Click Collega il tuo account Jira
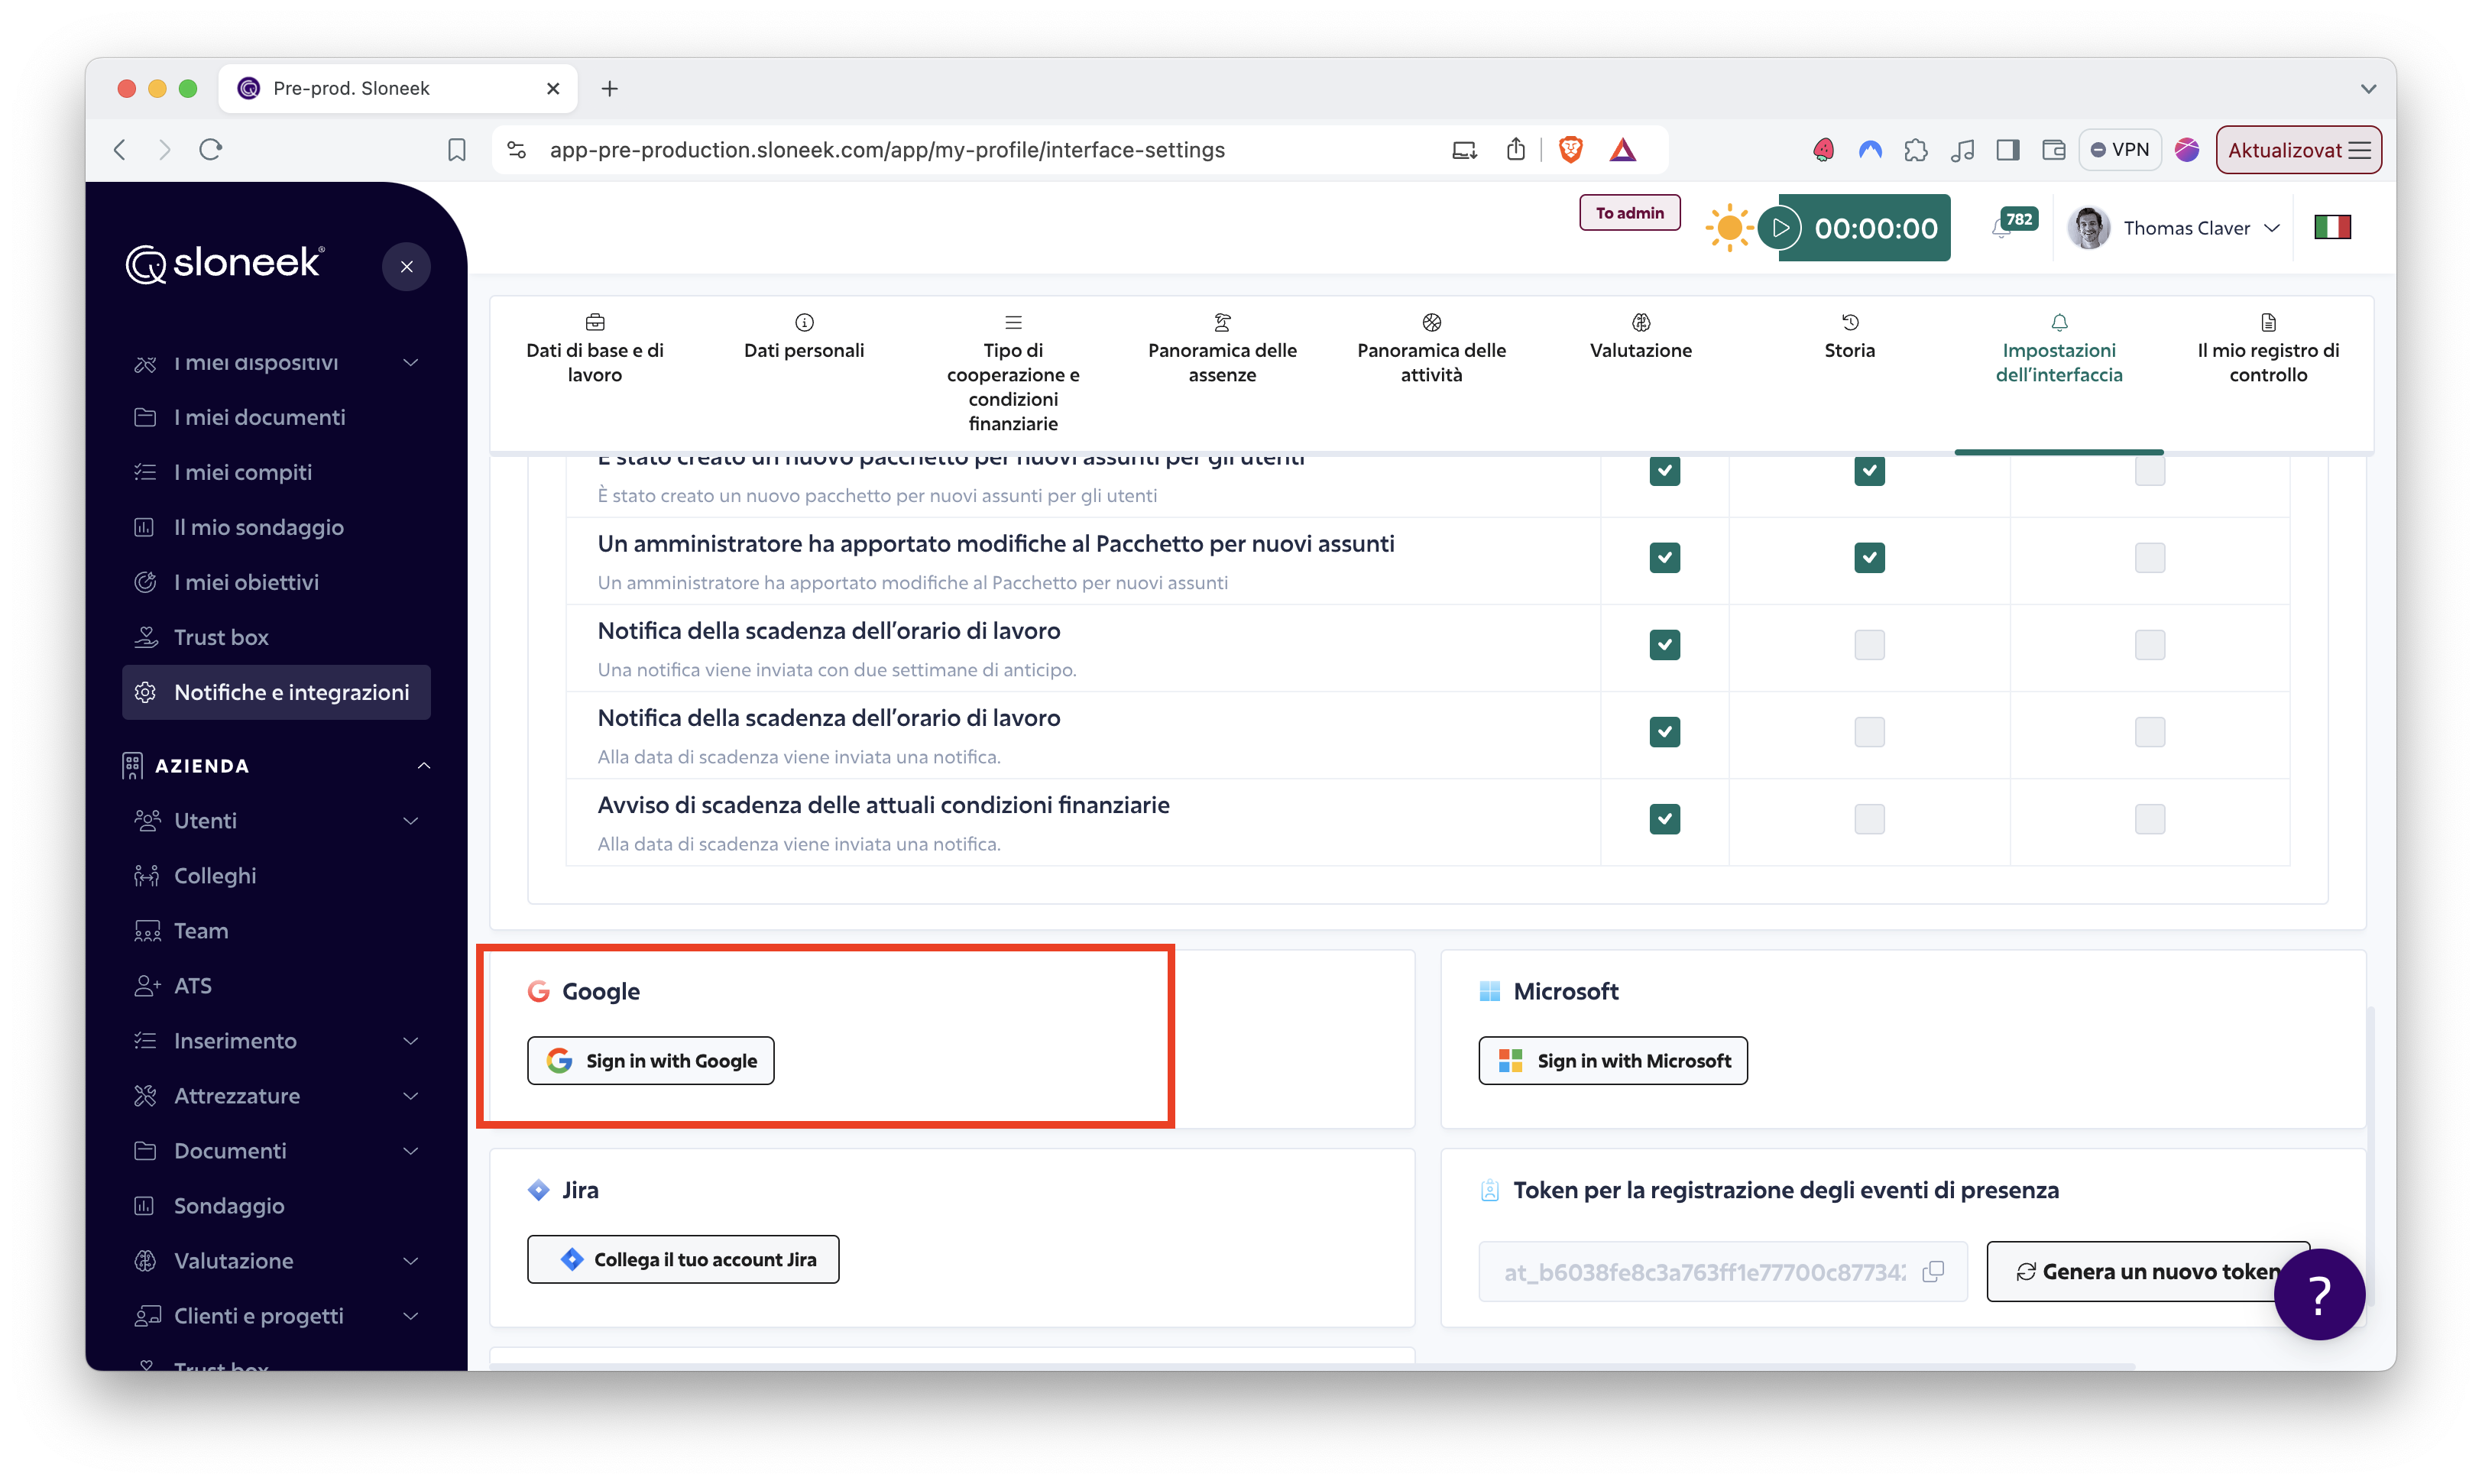 click(683, 1259)
